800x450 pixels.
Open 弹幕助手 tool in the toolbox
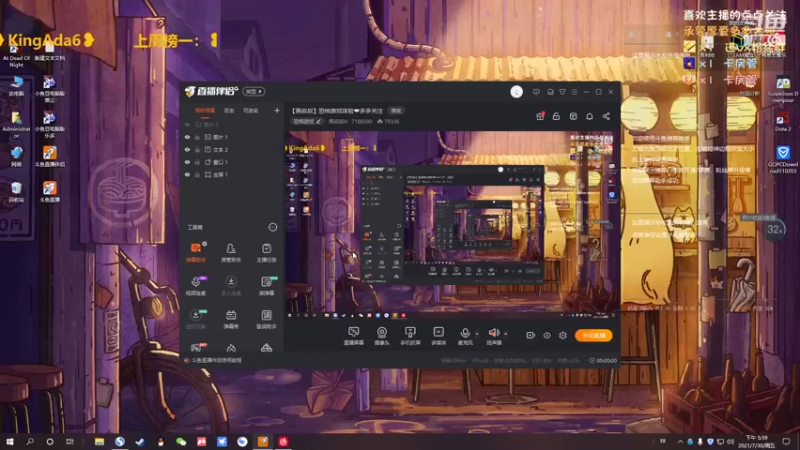pyautogui.click(x=196, y=253)
